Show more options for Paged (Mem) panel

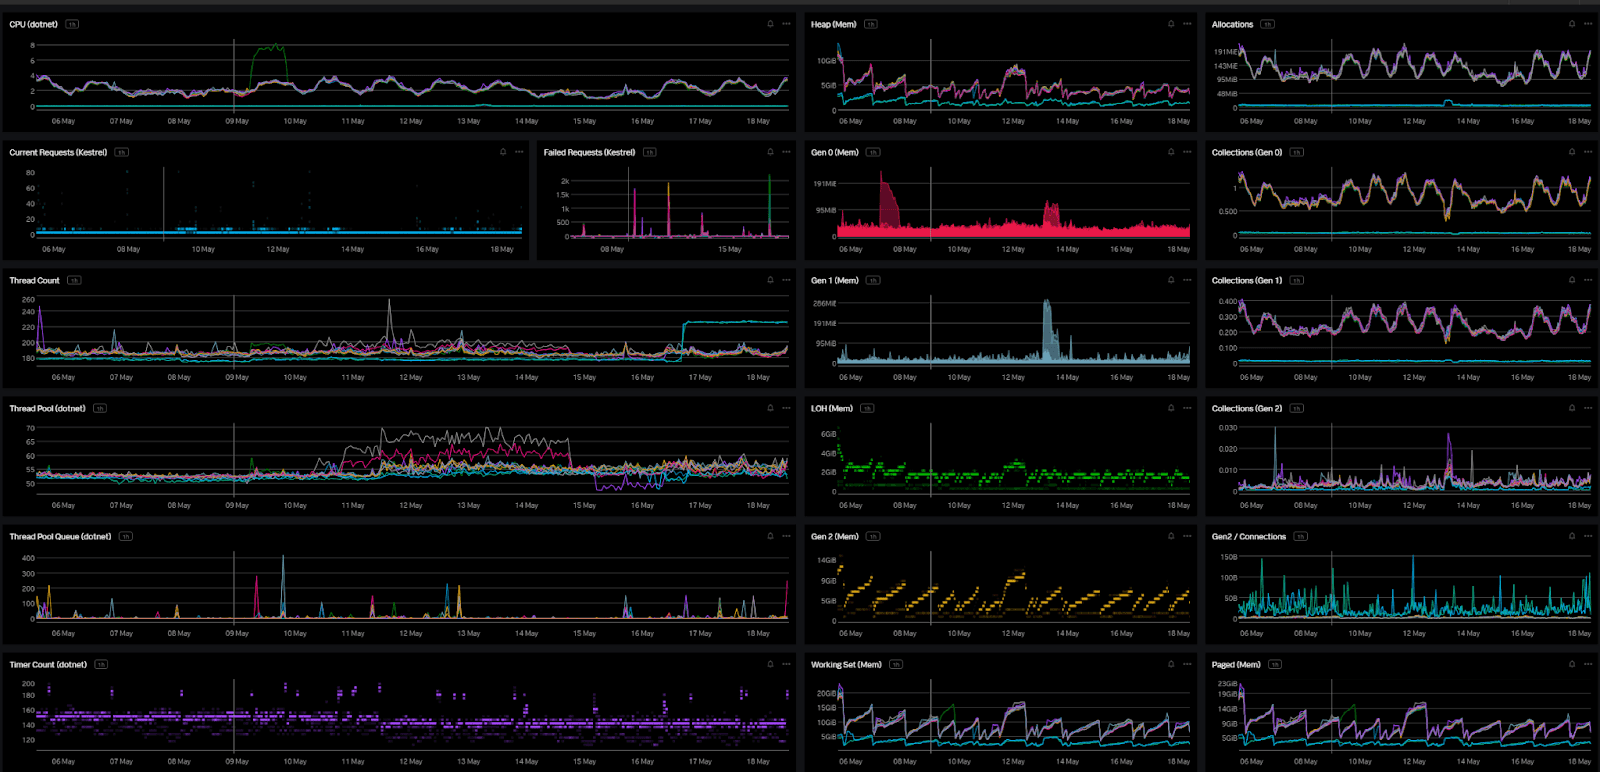pos(1588,664)
